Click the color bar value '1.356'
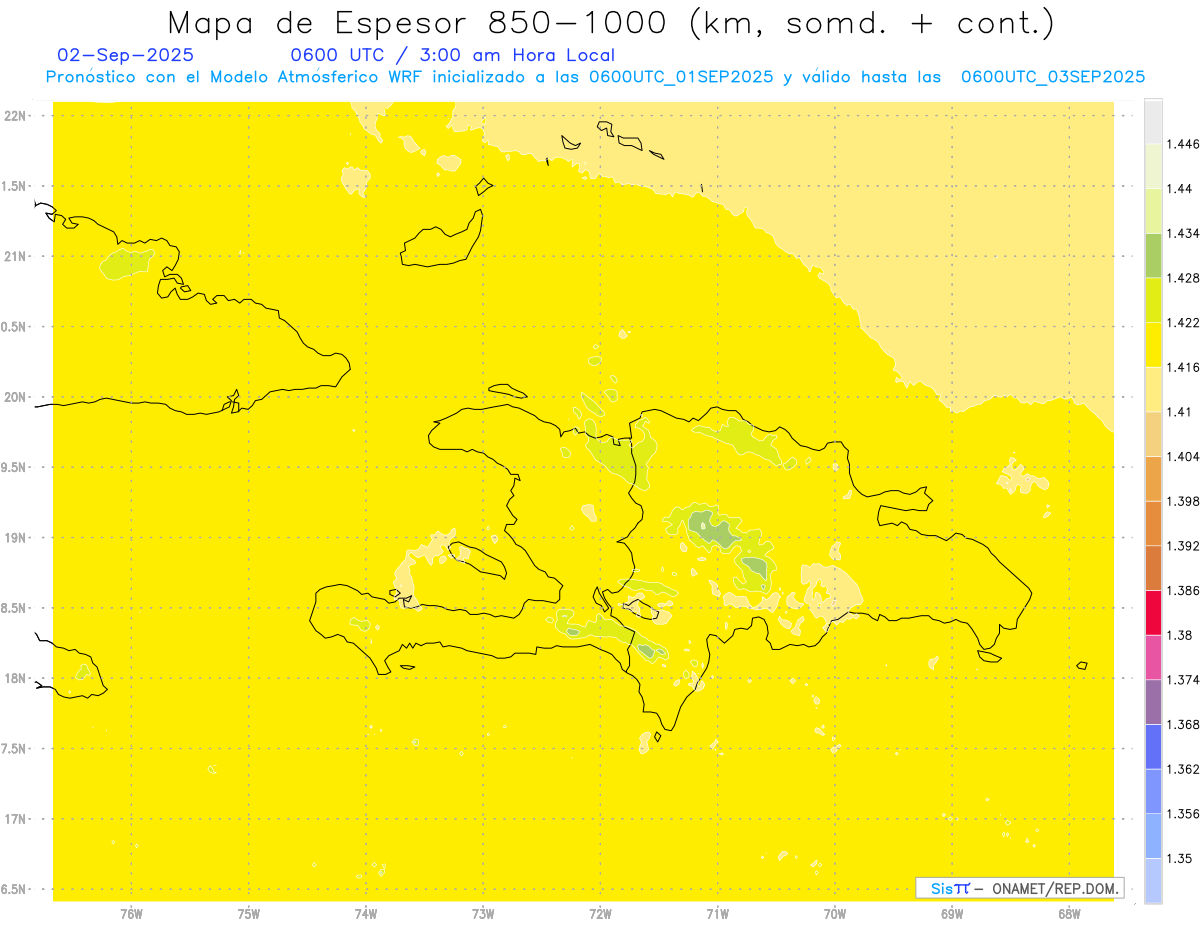This screenshot has width=1200, height=927. coord(1184,813)
